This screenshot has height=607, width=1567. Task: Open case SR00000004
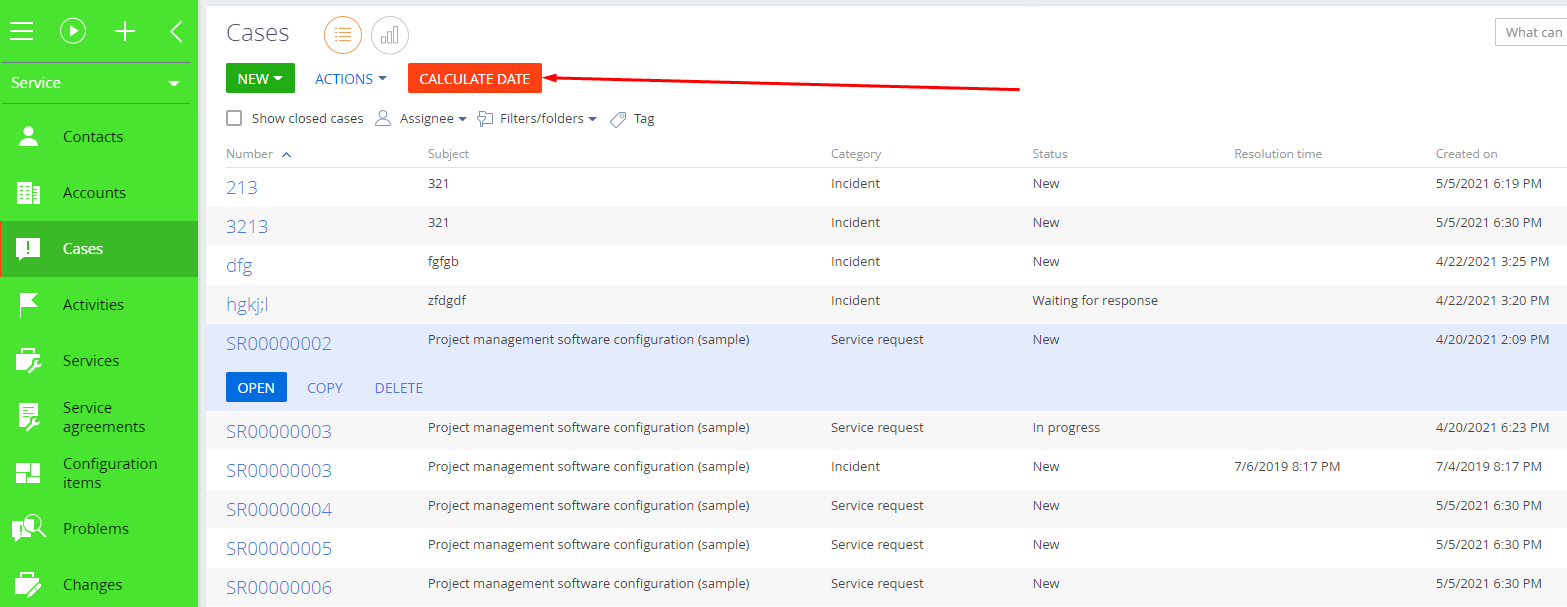[279, 510]
